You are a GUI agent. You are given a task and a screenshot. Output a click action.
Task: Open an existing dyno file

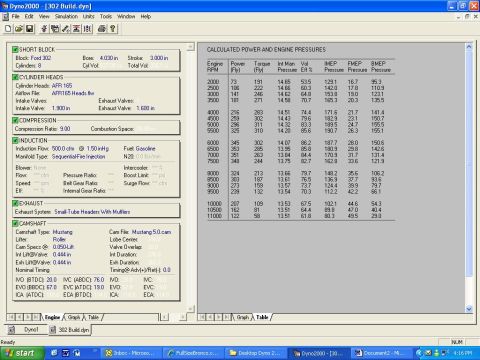19,29
